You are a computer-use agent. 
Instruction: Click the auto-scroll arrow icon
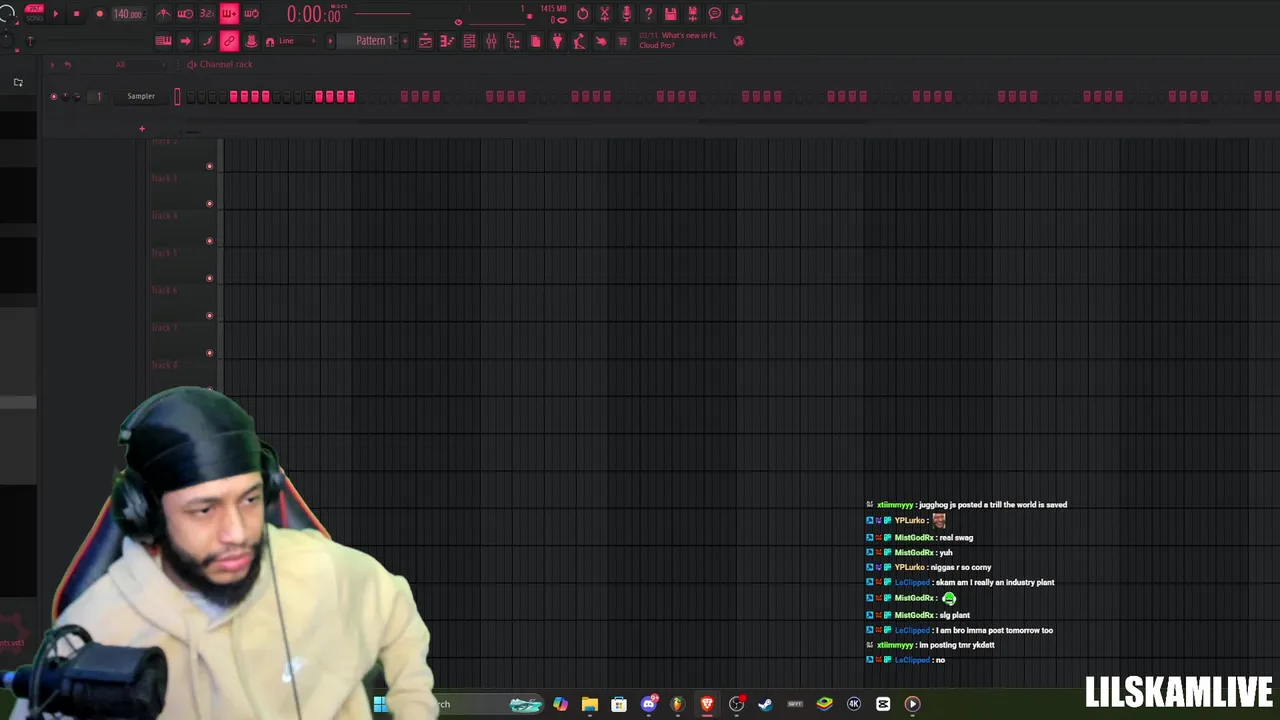185,41
